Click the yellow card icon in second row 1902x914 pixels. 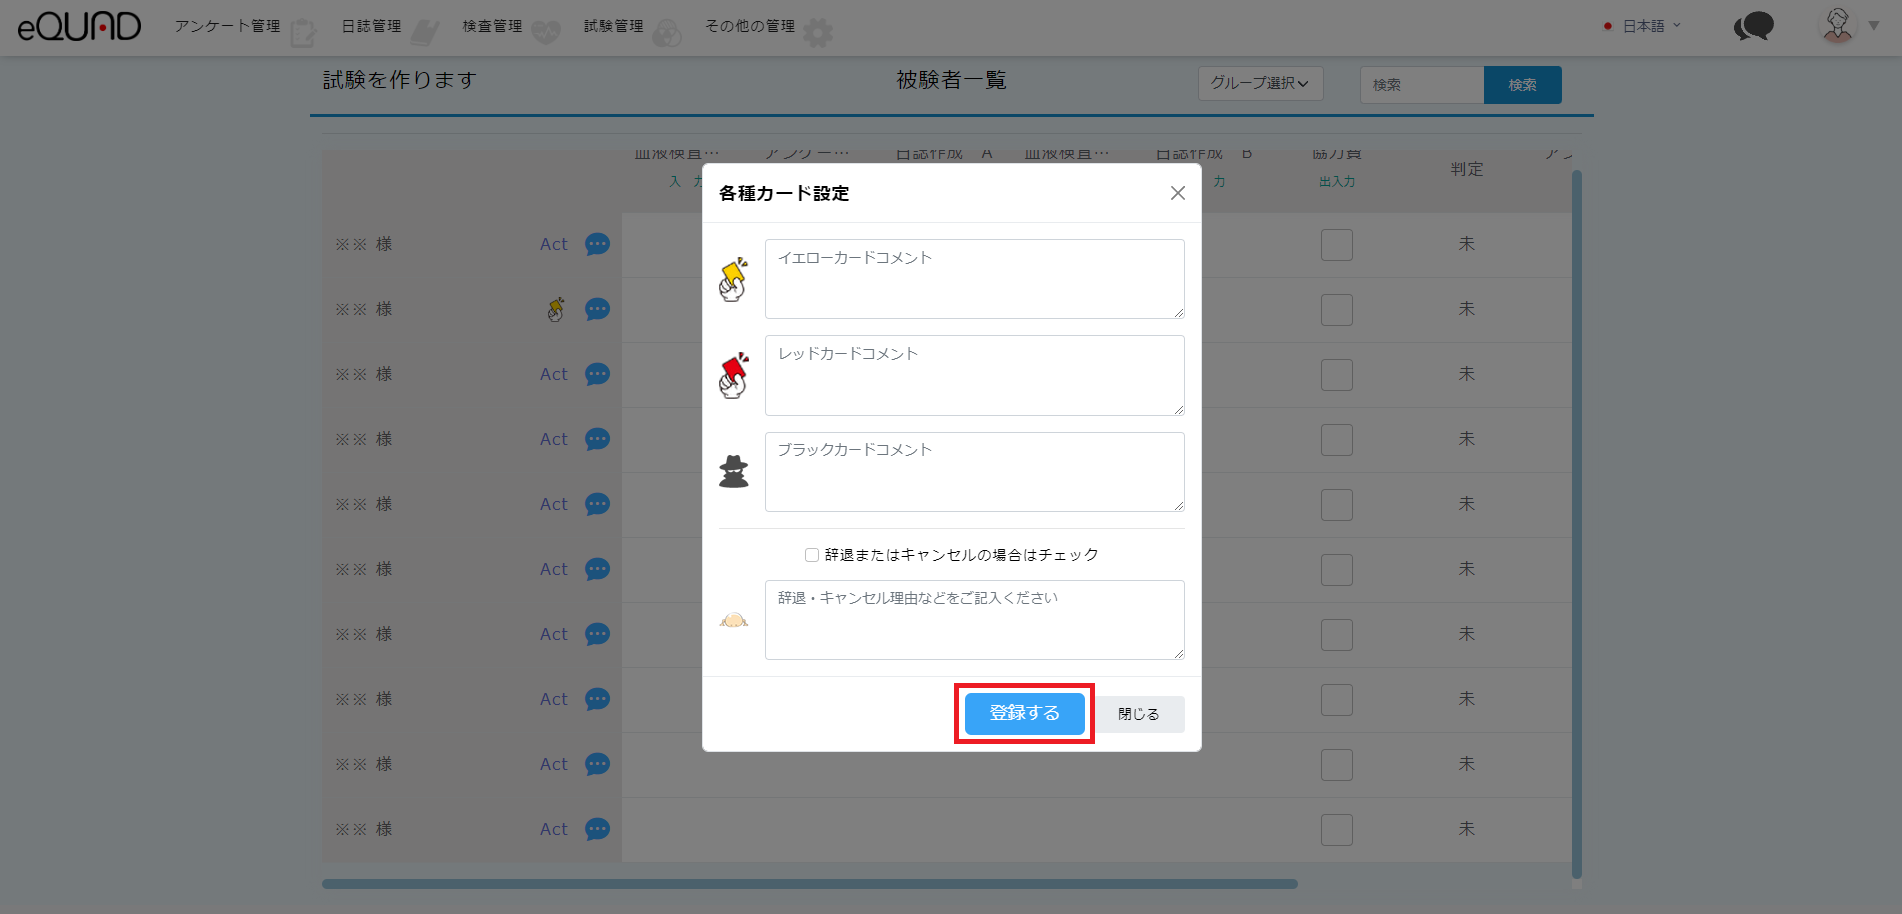coord(556,310)
